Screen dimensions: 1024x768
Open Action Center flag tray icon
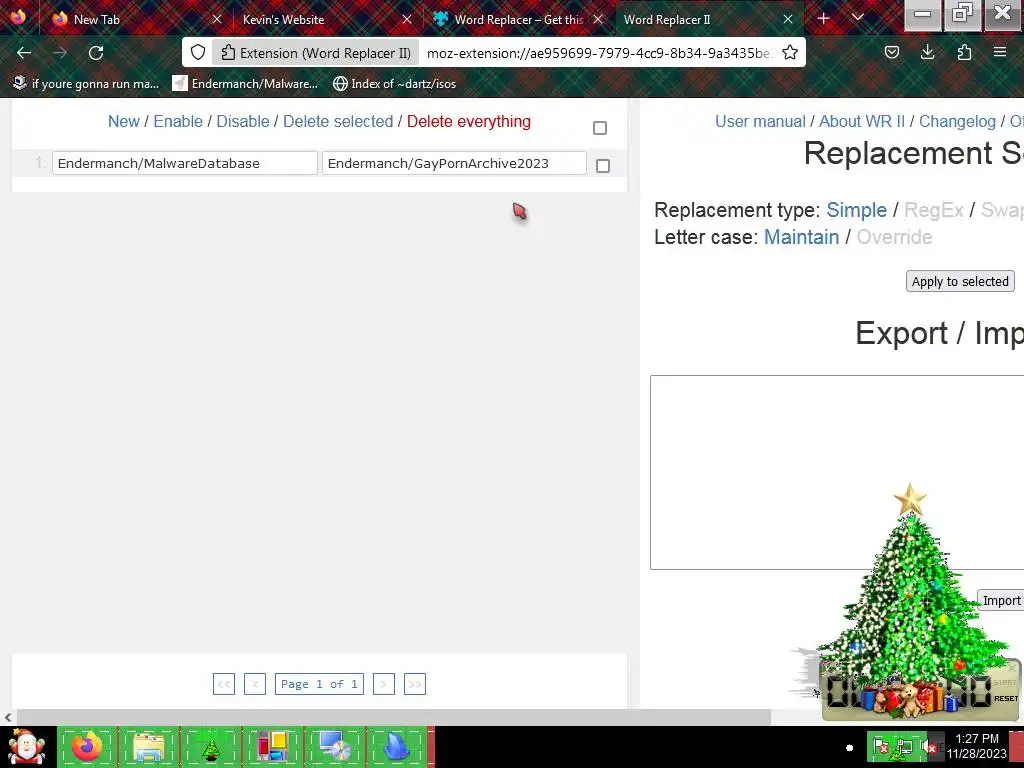tap(881, 747)
